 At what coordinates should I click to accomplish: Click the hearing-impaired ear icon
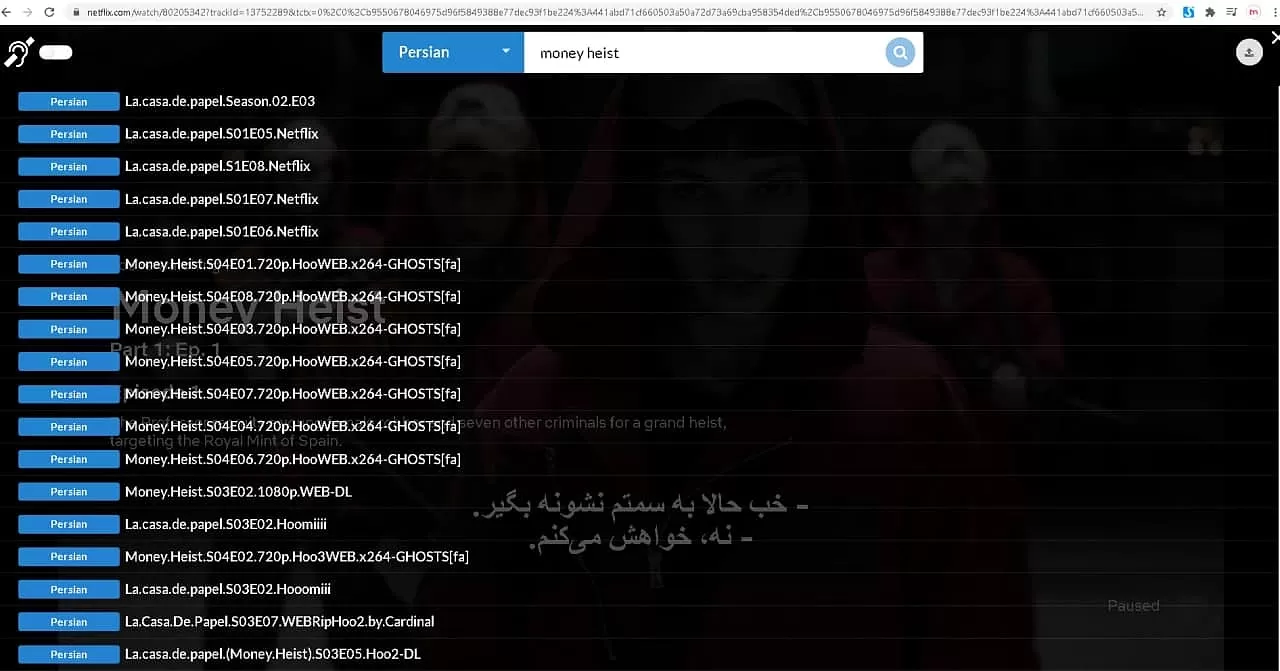pyautogui.click(x=19, y=53)
